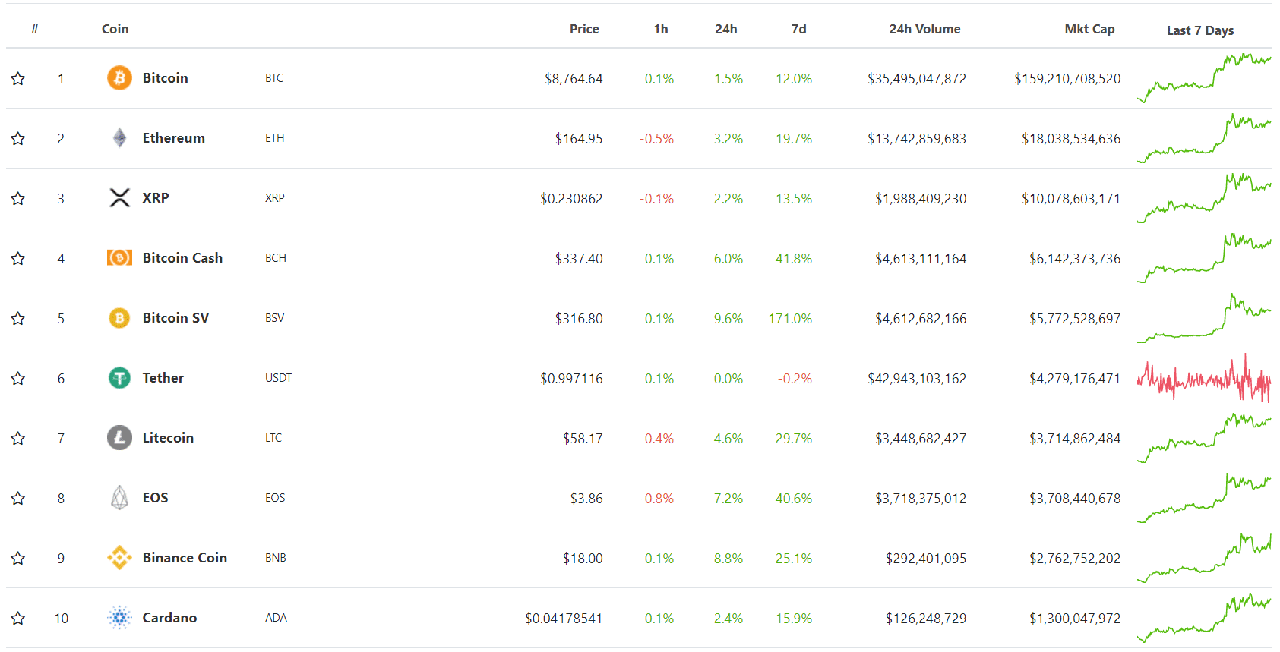Select the ADA ticker symbol
Screen dimensions: 1280x652
click(276, 618)
